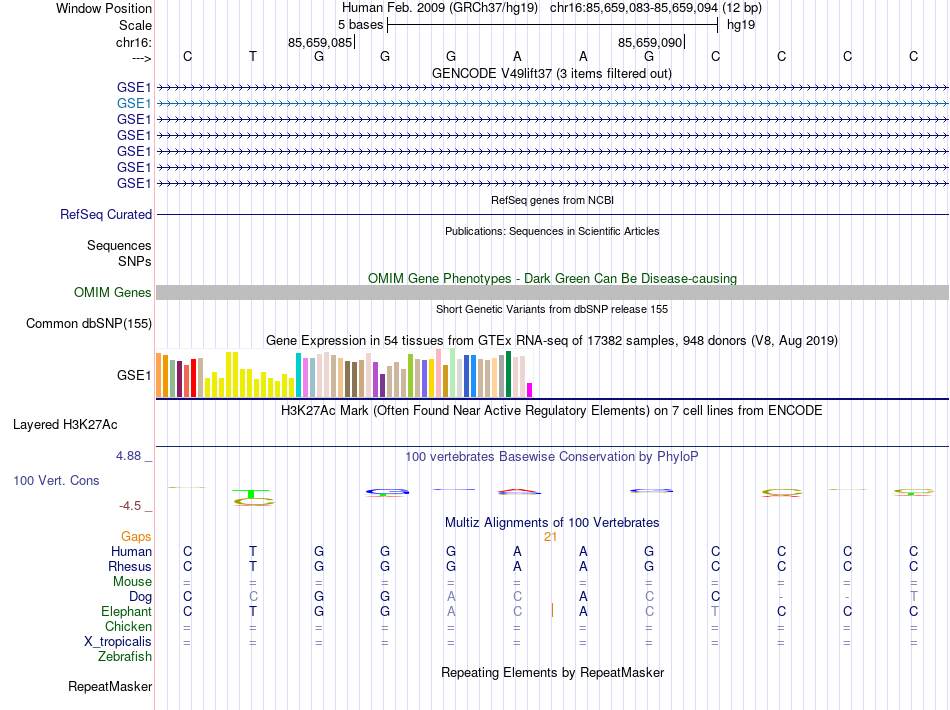Click the OMIM Genes track label
This screenshot has height=710, width=950.
point(112,293)
